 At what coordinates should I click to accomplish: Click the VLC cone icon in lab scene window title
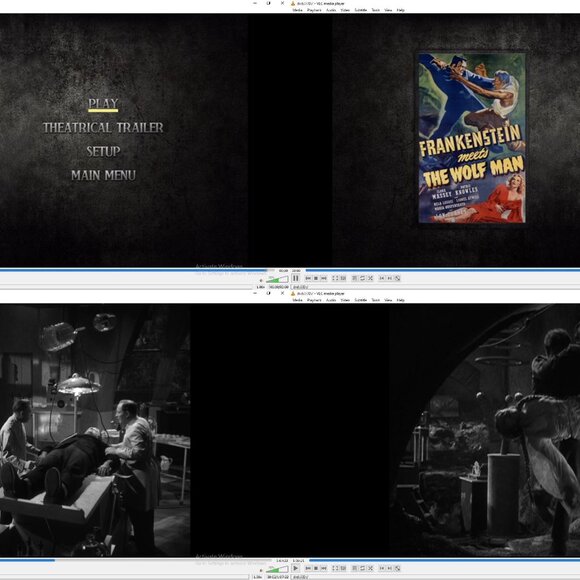click(293, 293)
